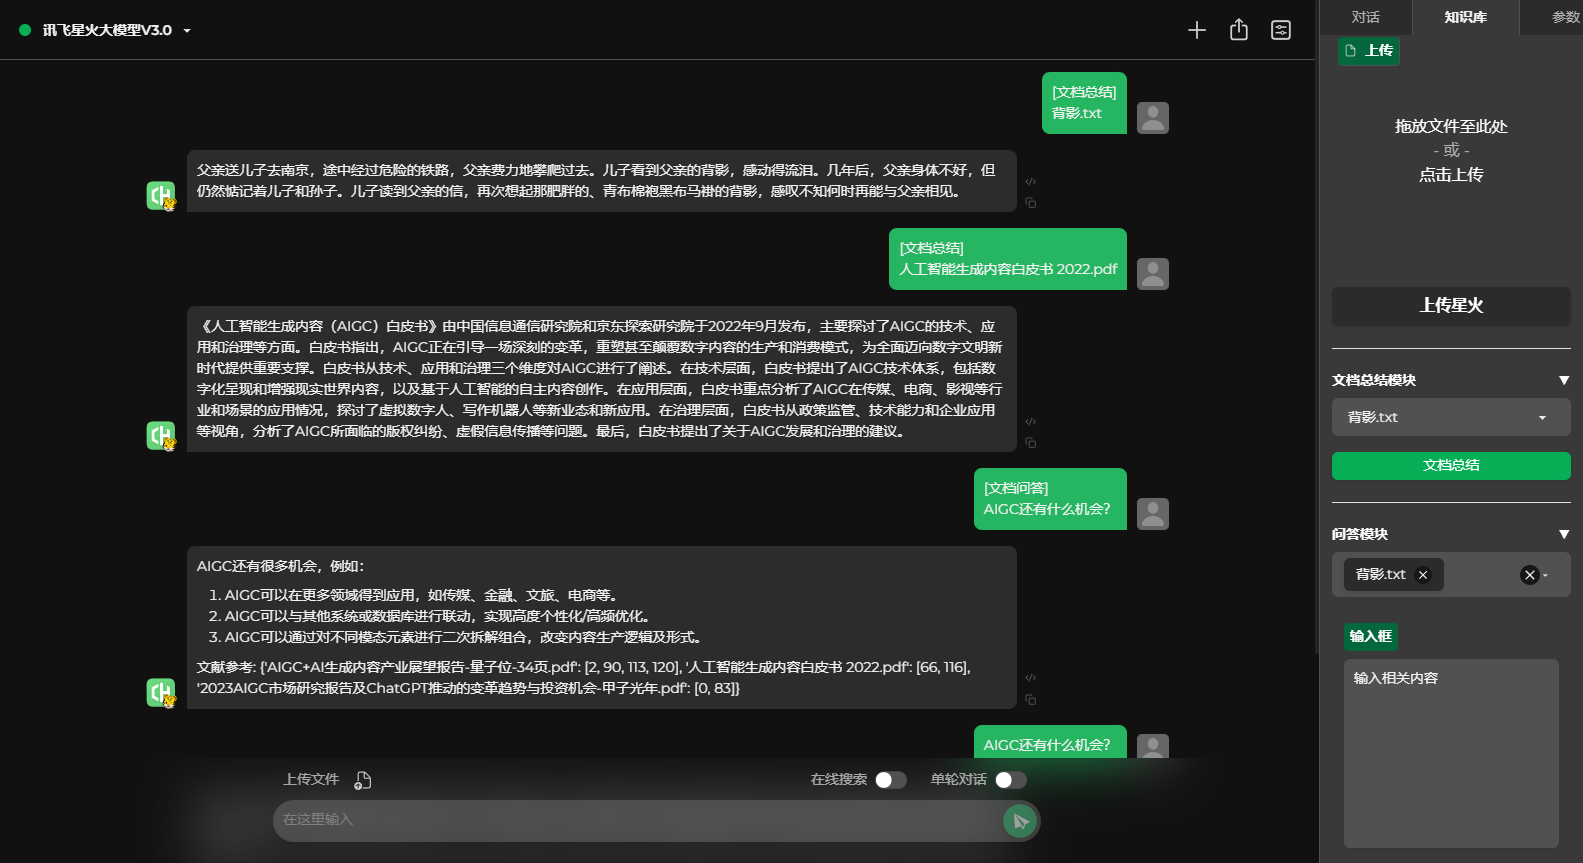Switch to the 知识库 tab

(x=1465, y=17)
